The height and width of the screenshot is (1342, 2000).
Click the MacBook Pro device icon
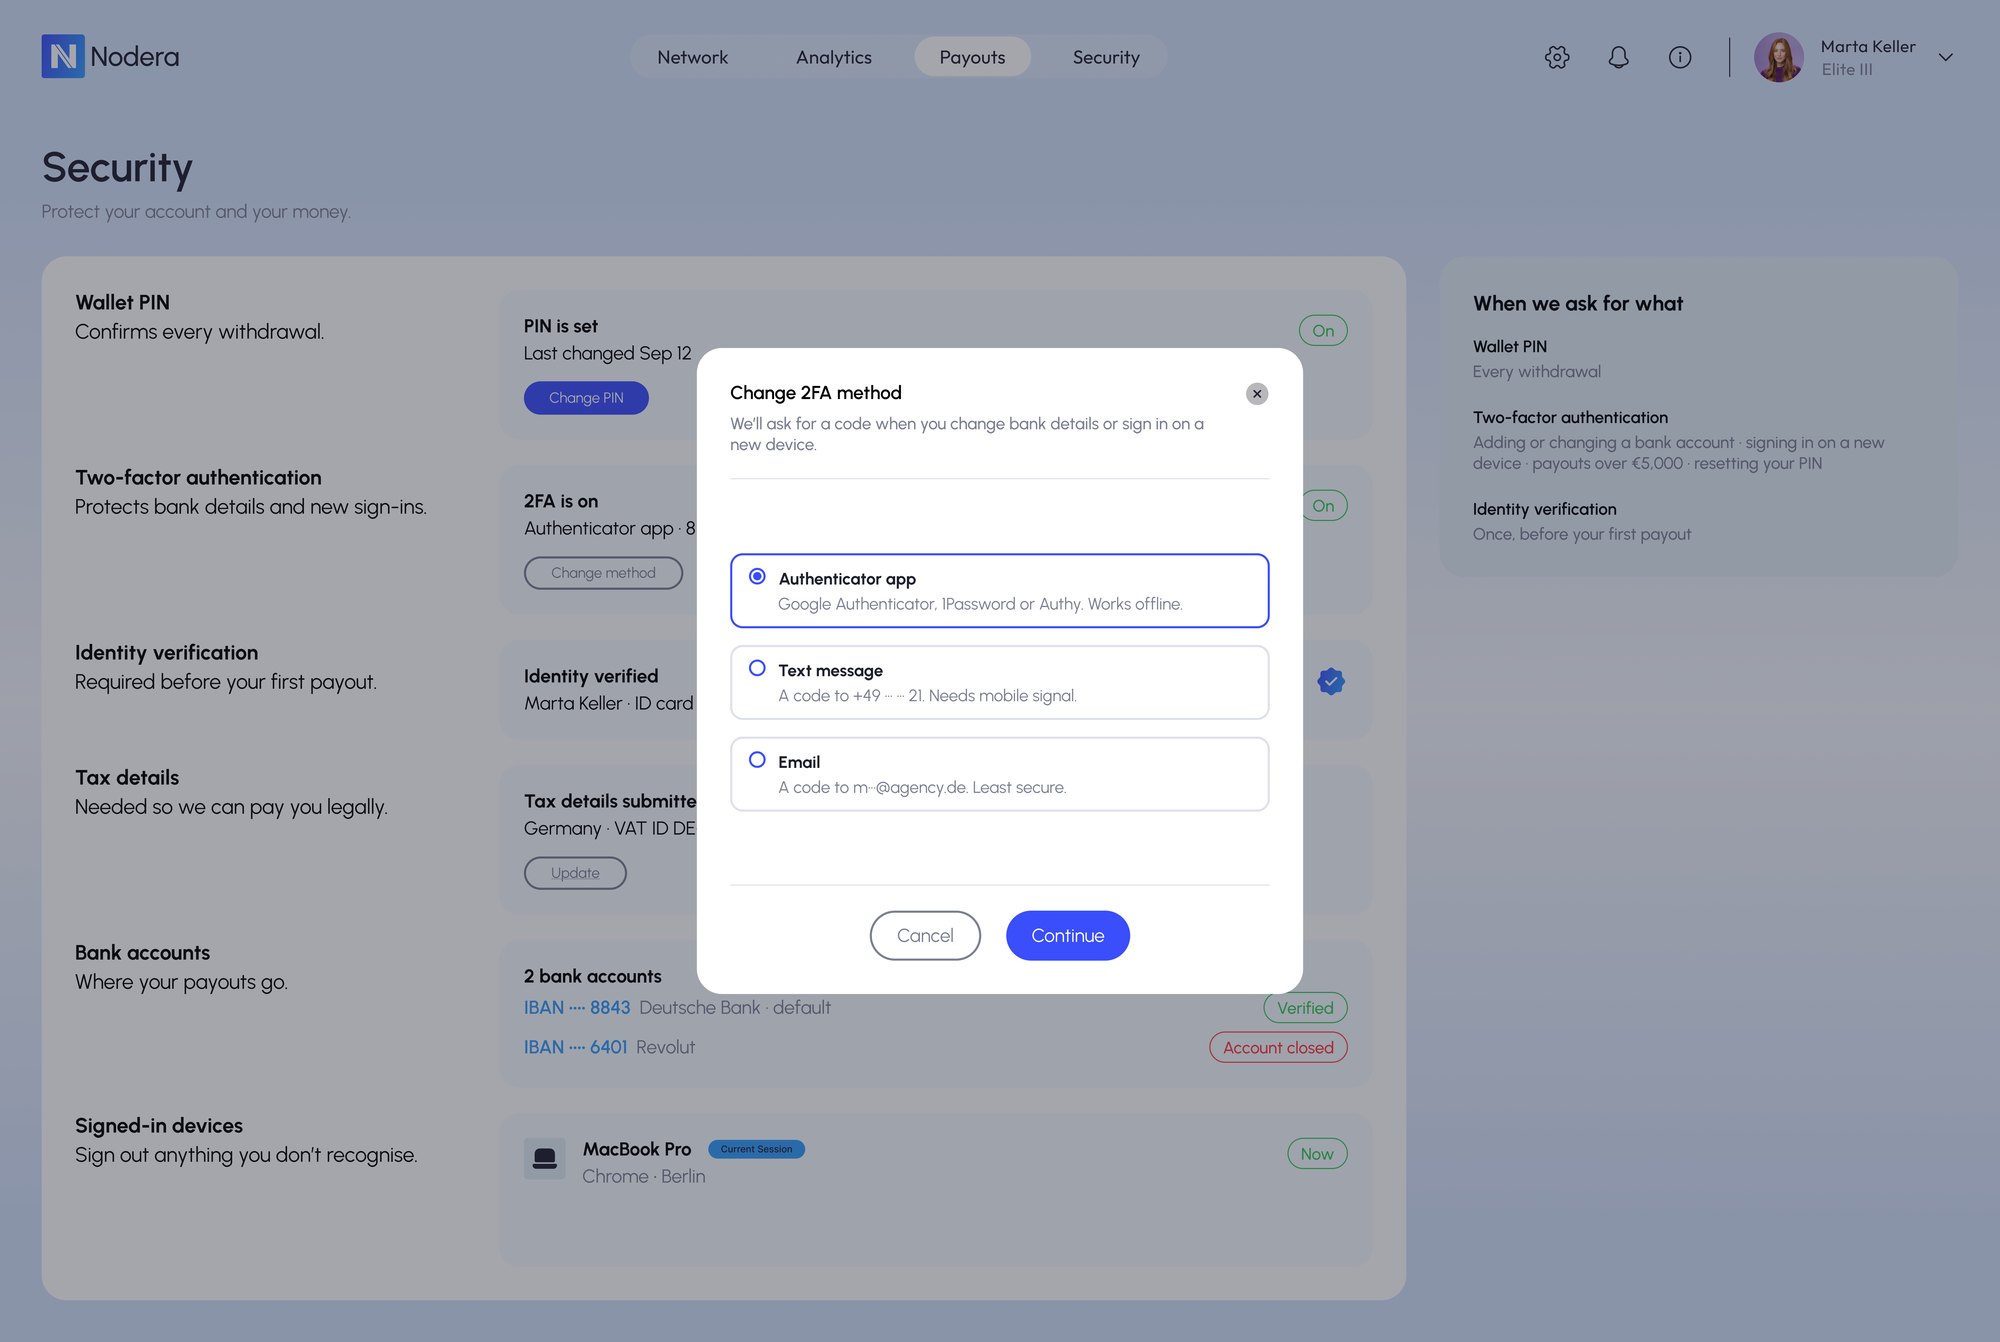pyautogui.click(x=545, y=1158)
